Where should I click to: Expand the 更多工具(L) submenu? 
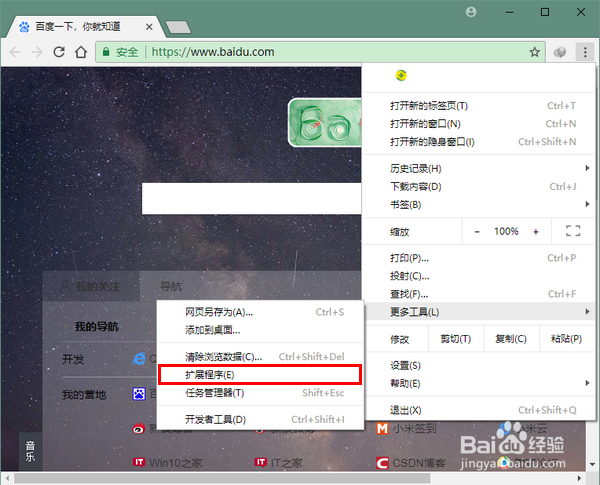click(x=478, y=312)
